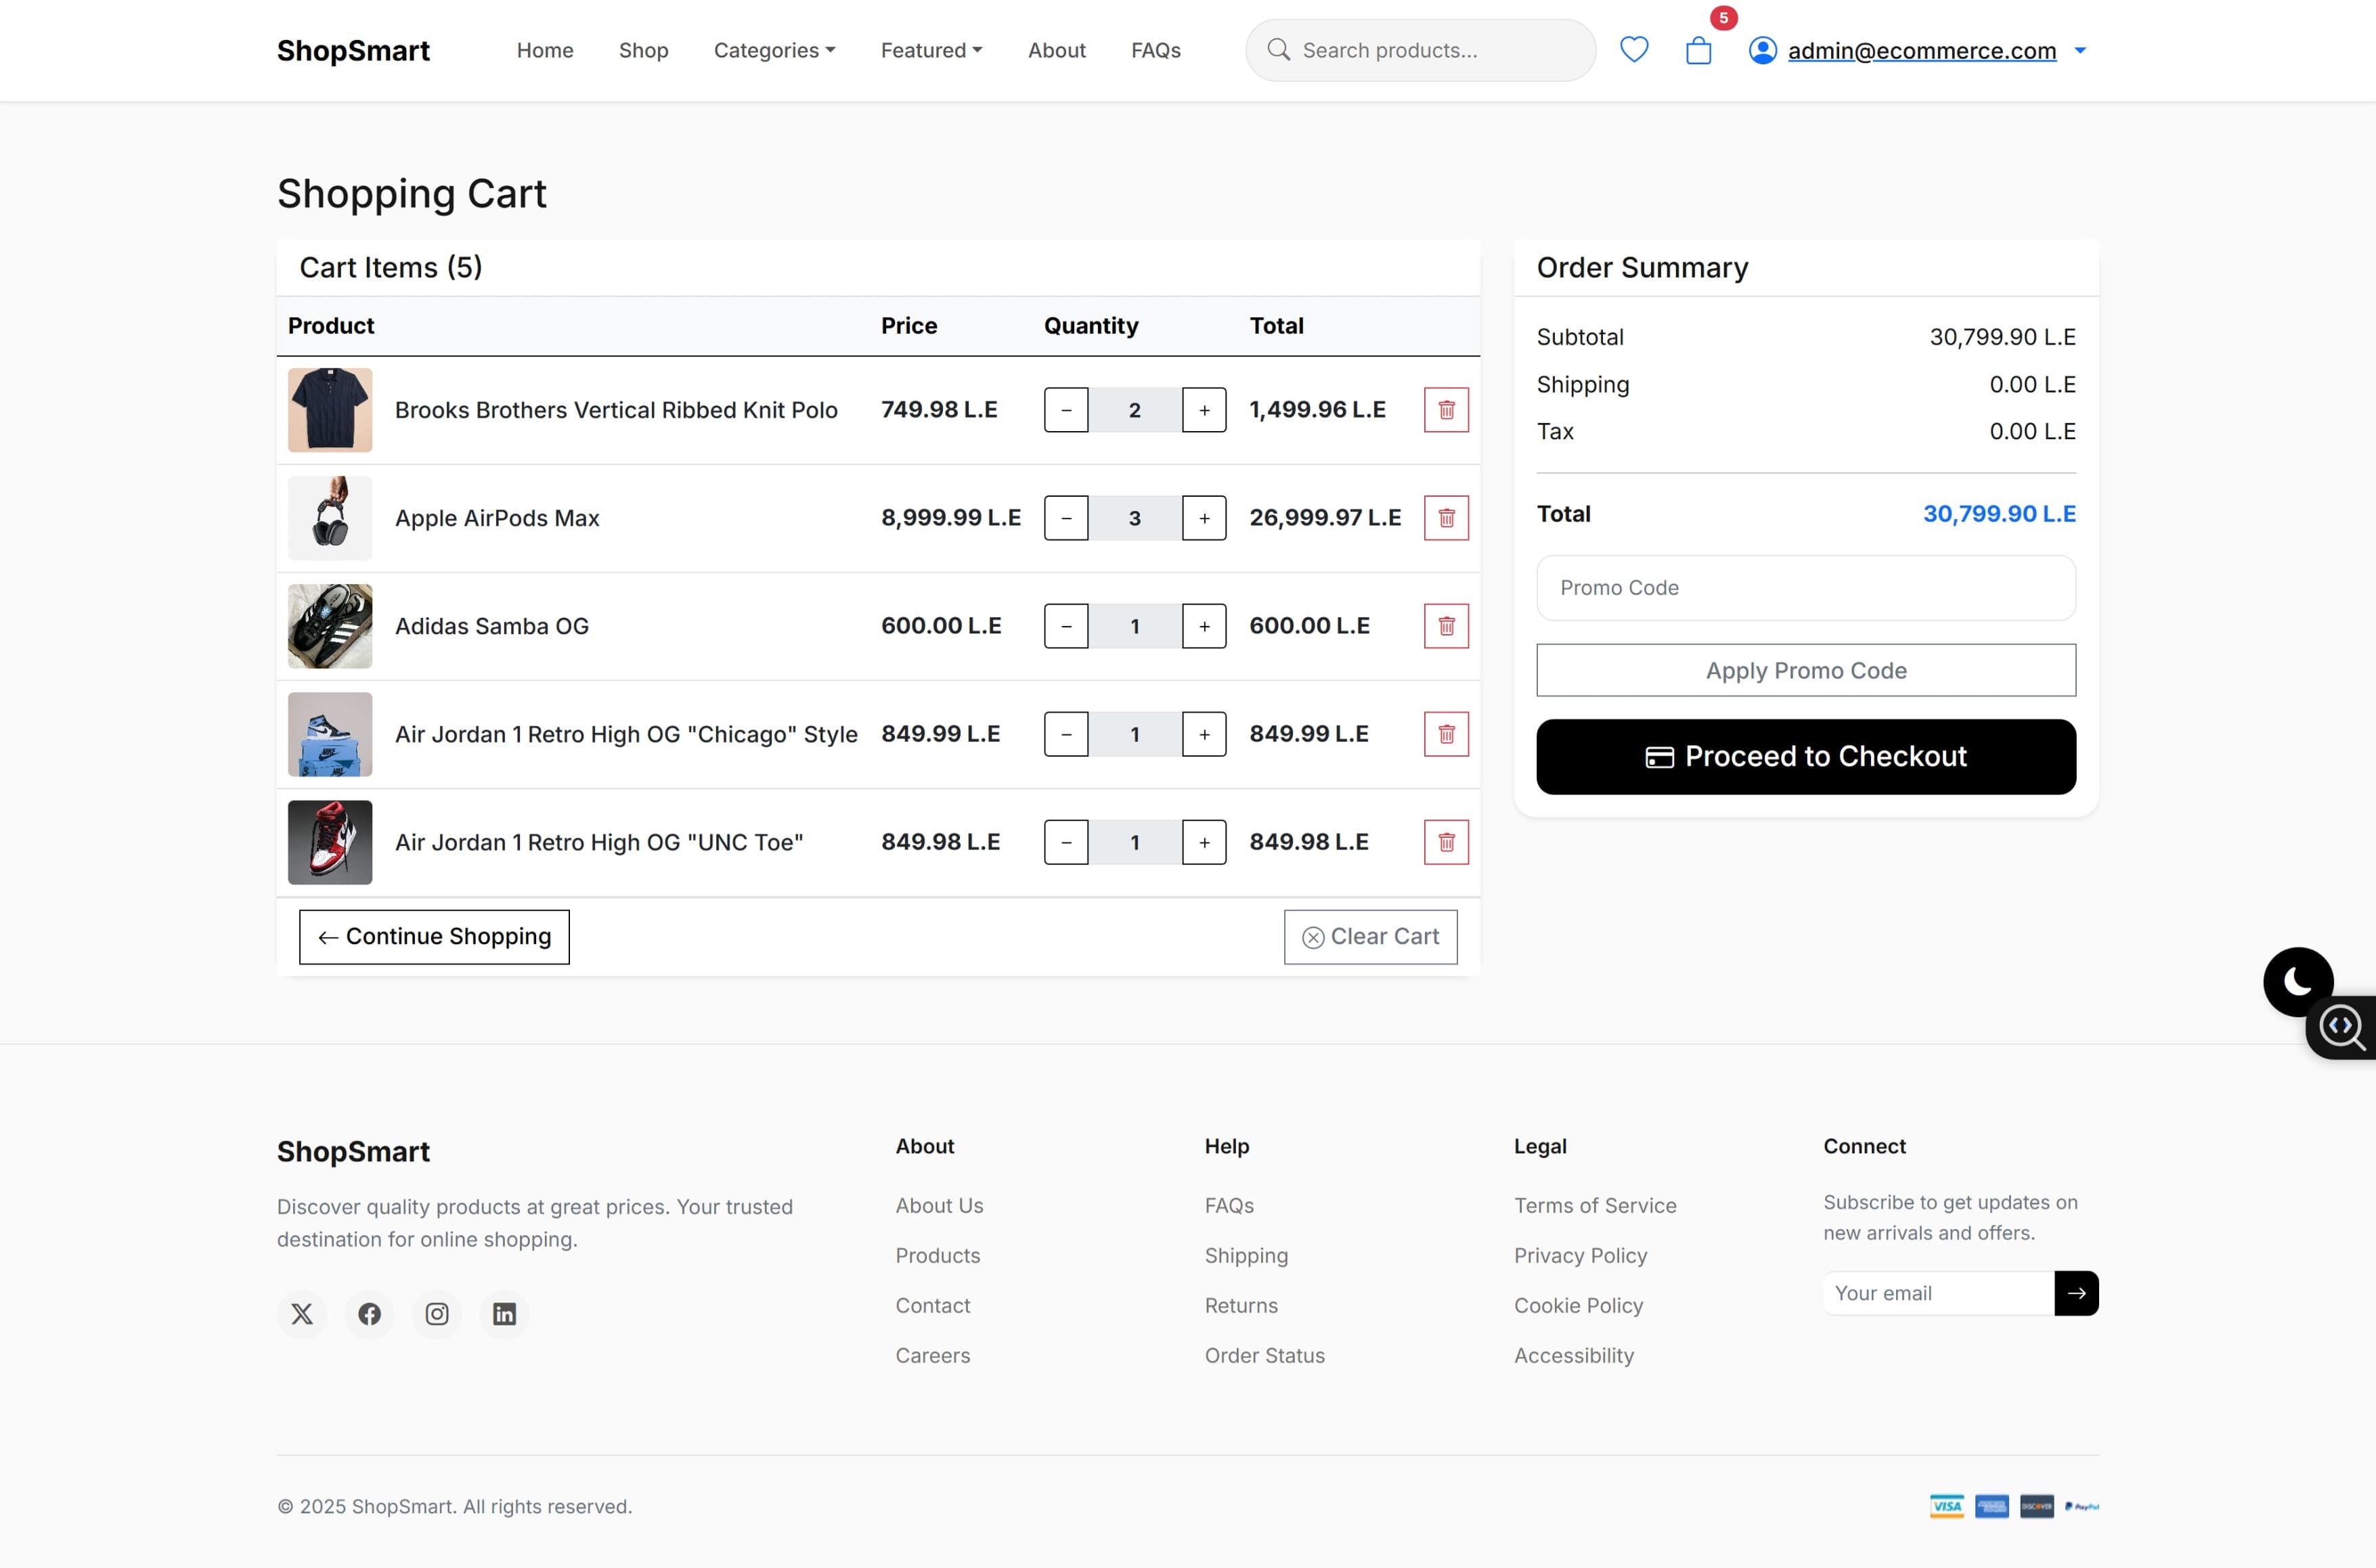Go to the Home nav item
The image size is (2376, 1568).
[545, 50]
